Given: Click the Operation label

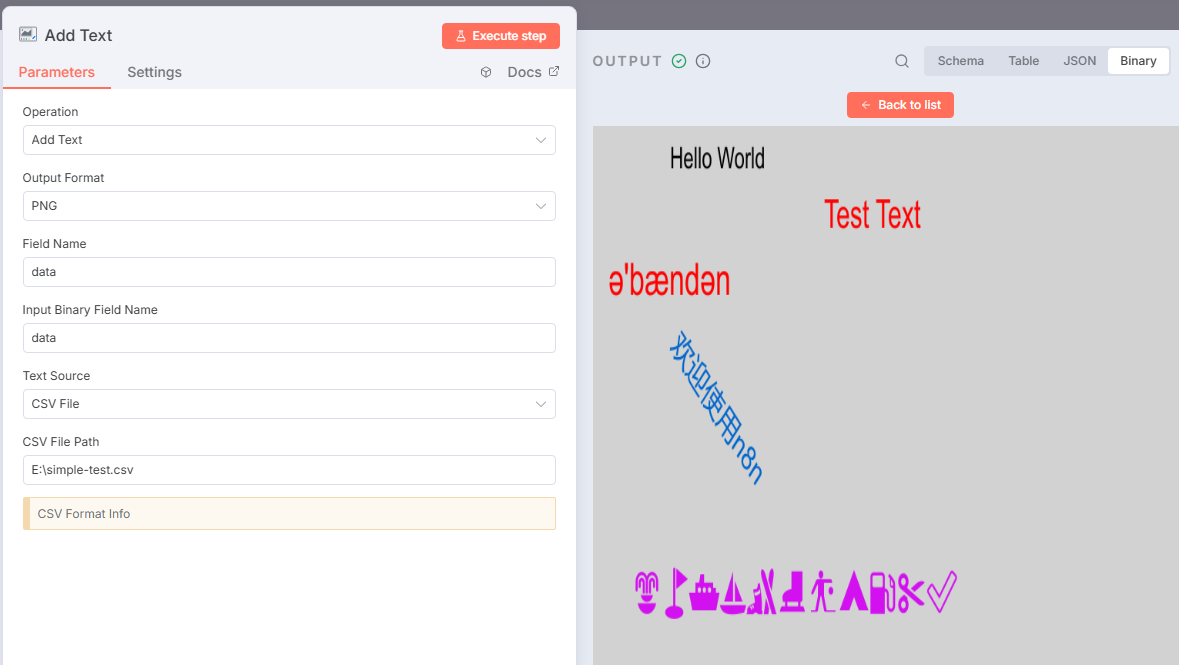Looking at the screenshot, I should [x=50, y=112].
